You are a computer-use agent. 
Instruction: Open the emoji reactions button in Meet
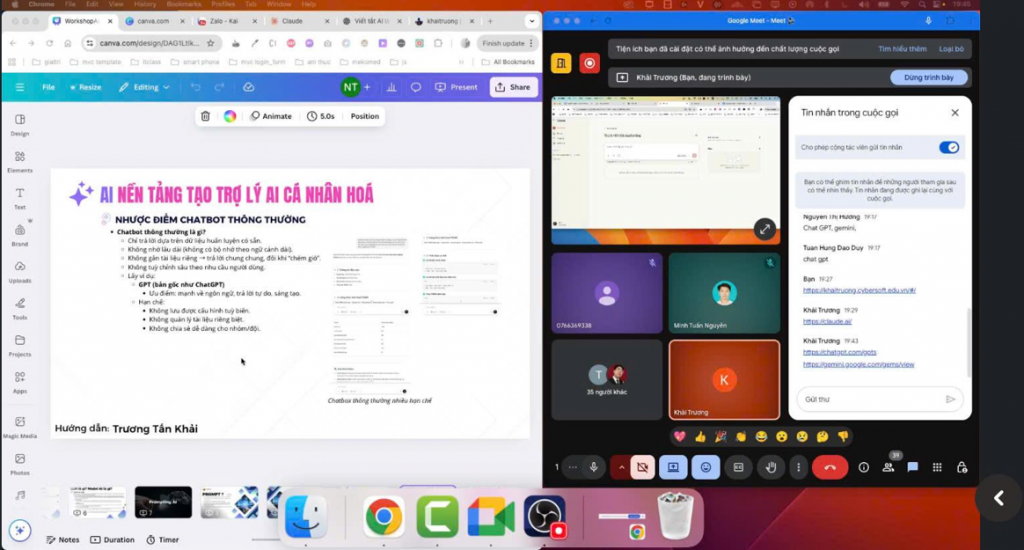coord(706,467)
